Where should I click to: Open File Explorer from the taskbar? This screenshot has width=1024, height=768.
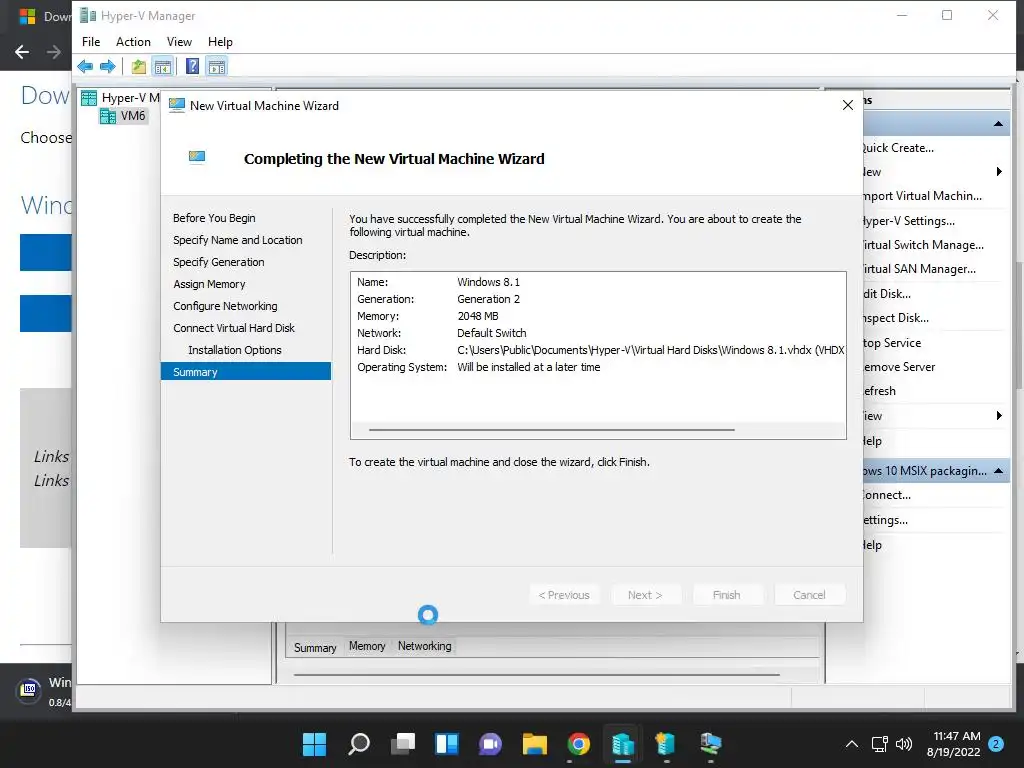coord(534,743)
